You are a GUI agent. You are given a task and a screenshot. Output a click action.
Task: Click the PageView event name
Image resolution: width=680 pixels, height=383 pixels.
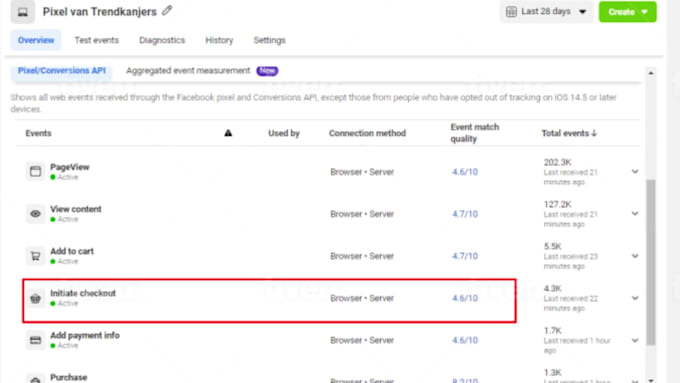point(70,167)
